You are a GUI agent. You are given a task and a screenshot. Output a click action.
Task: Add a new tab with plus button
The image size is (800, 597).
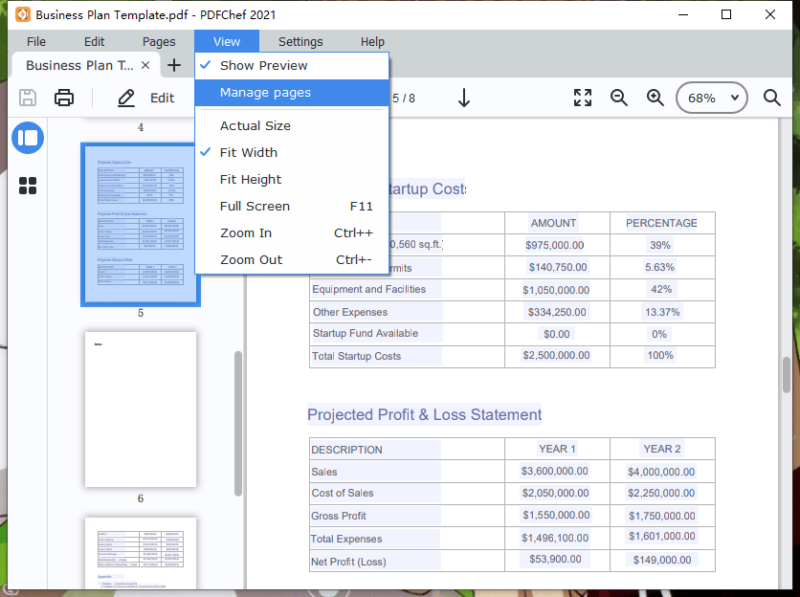(x=174, y=65)
